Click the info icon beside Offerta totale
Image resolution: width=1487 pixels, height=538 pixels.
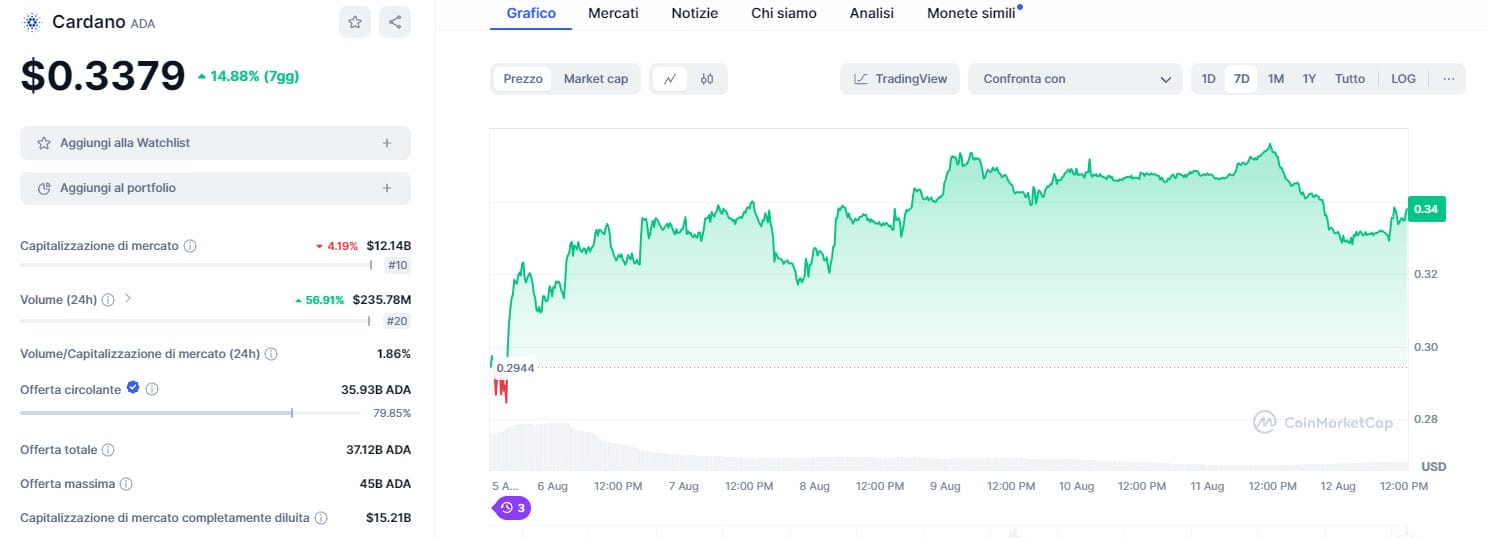click(x=108, y=450)
